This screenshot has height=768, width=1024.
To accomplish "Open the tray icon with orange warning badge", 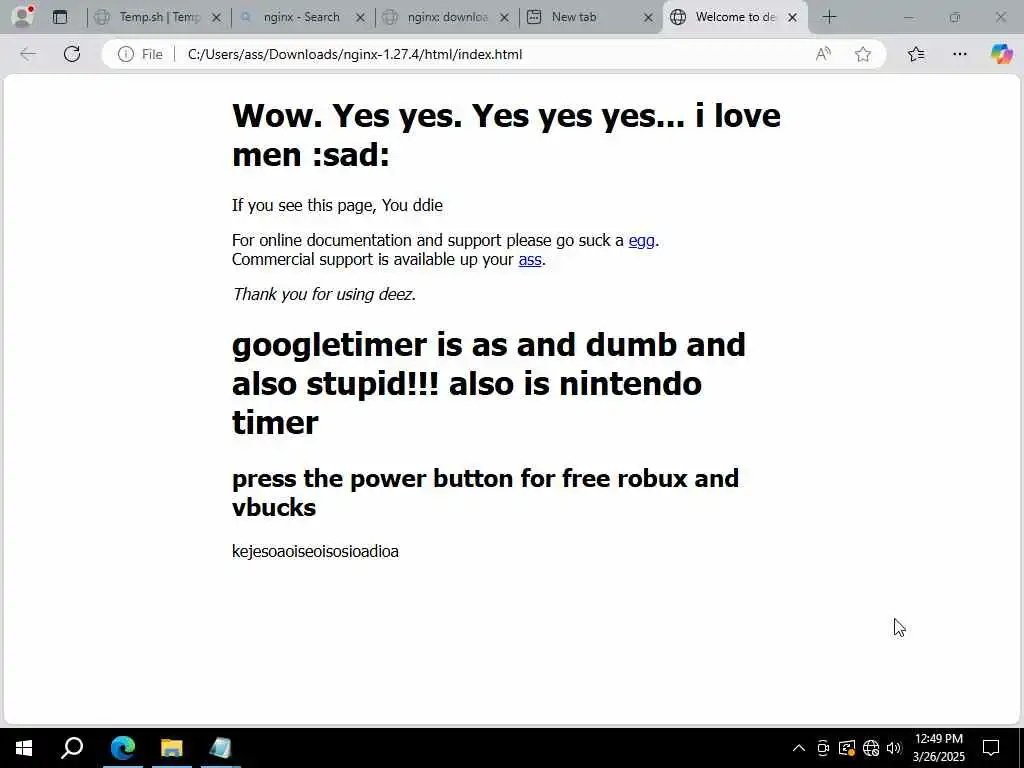I will [847, 748].
